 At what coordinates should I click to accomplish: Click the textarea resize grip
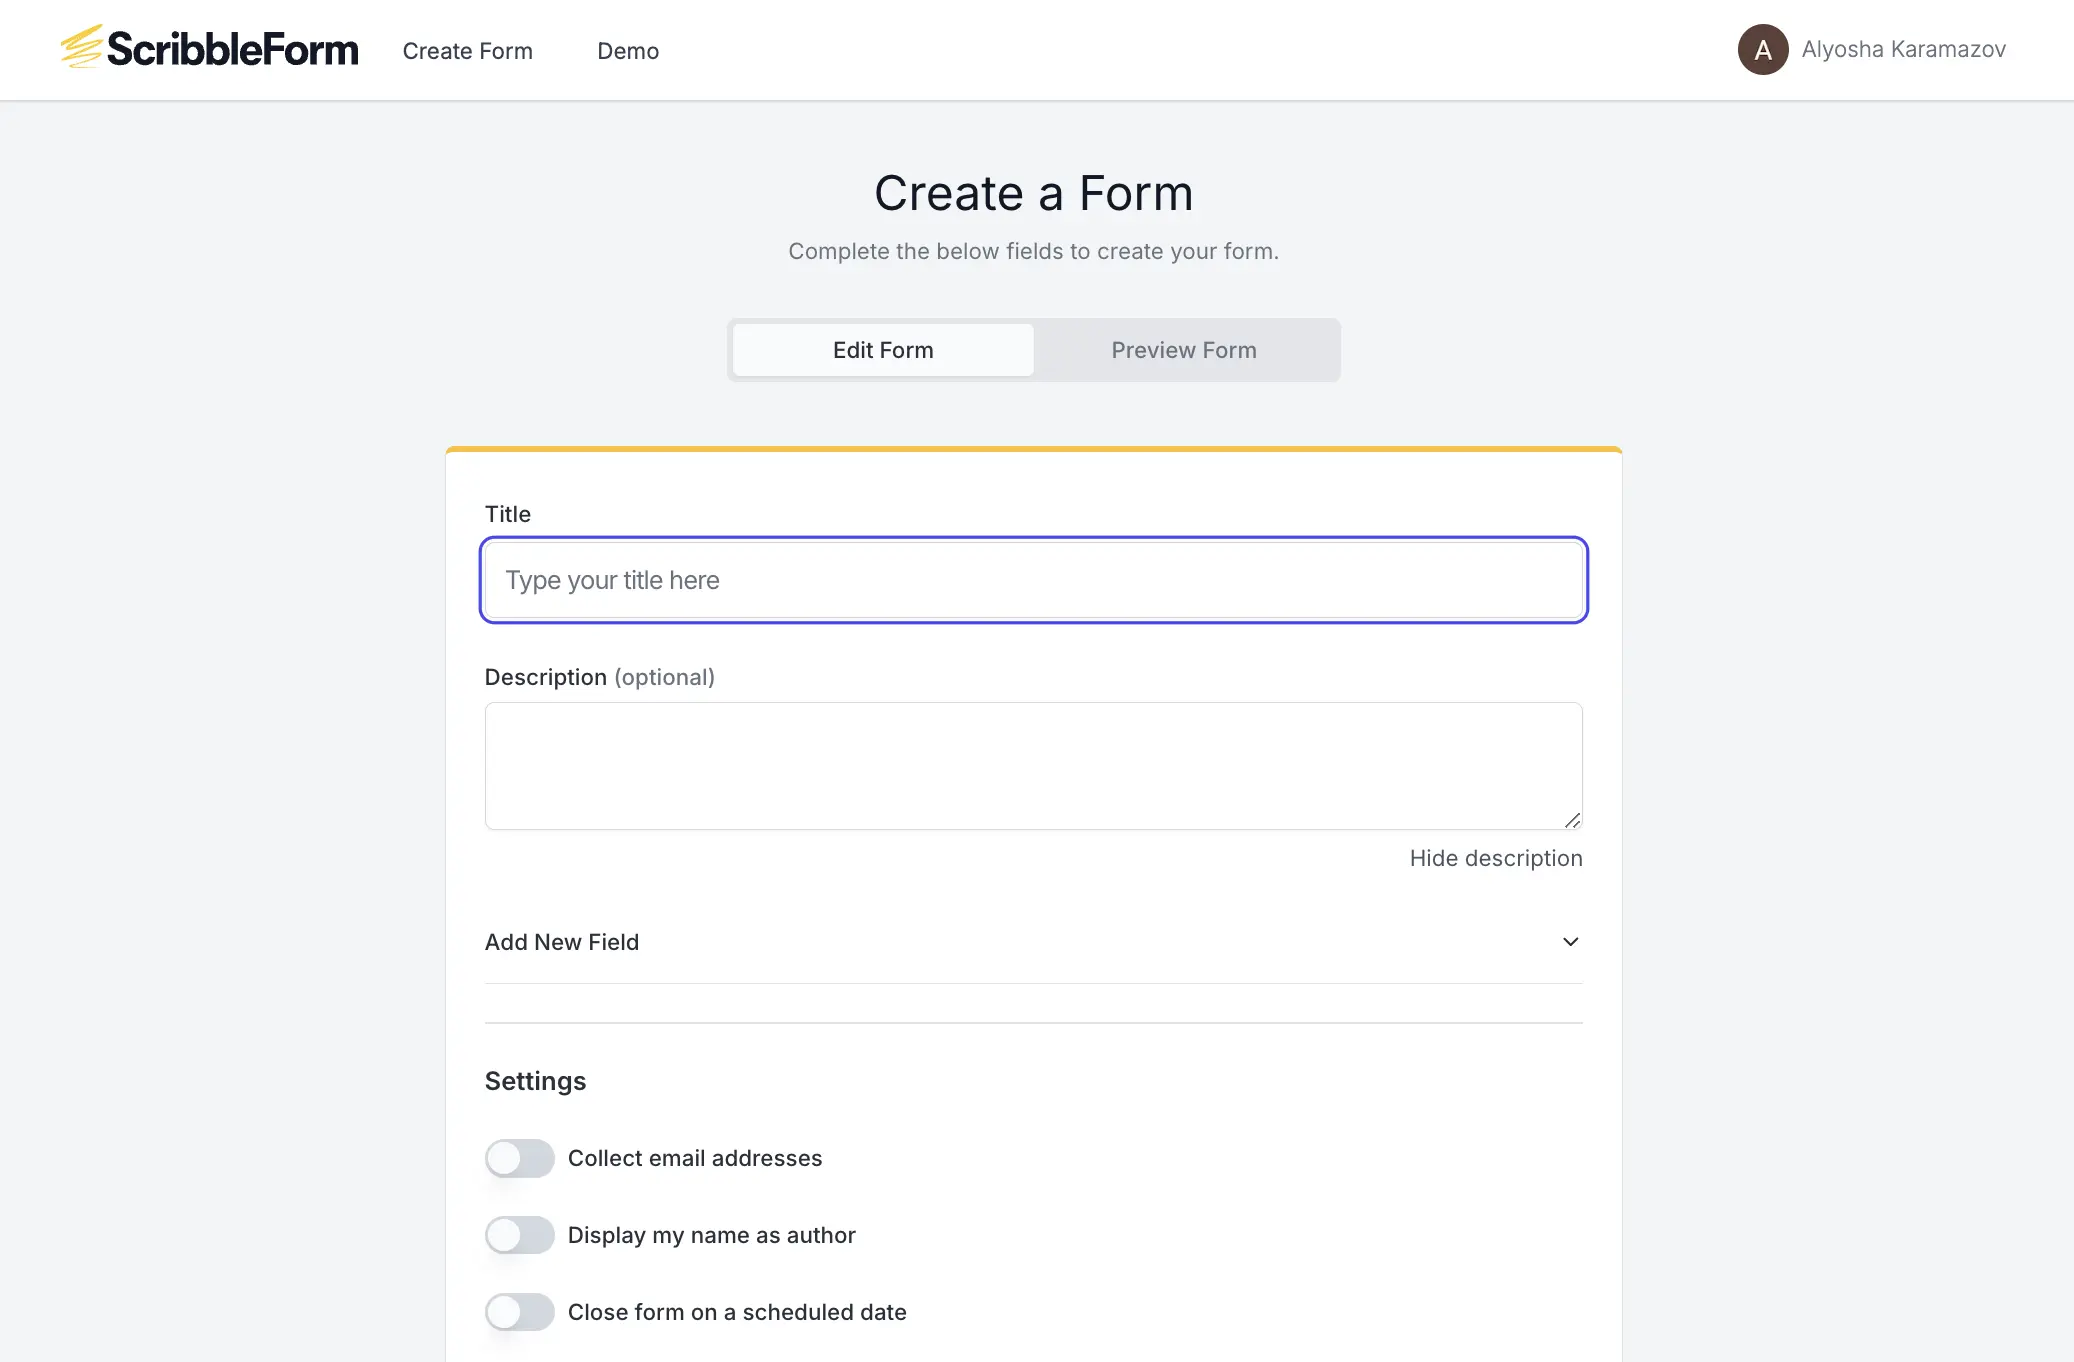(1572, 820)
